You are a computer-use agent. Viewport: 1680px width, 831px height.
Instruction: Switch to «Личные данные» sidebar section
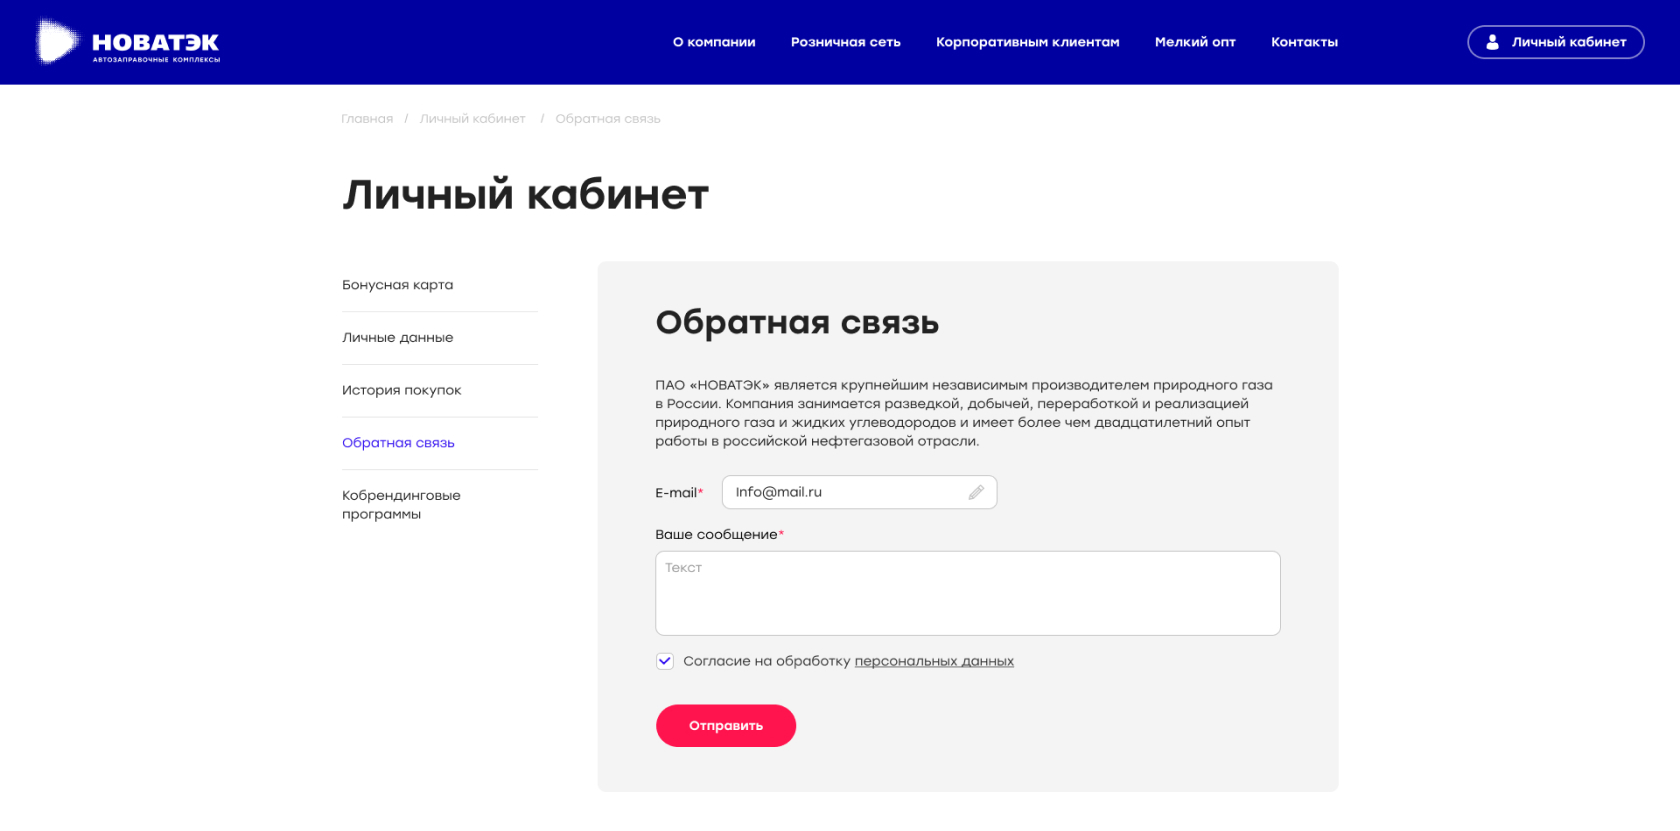(398, 338)
